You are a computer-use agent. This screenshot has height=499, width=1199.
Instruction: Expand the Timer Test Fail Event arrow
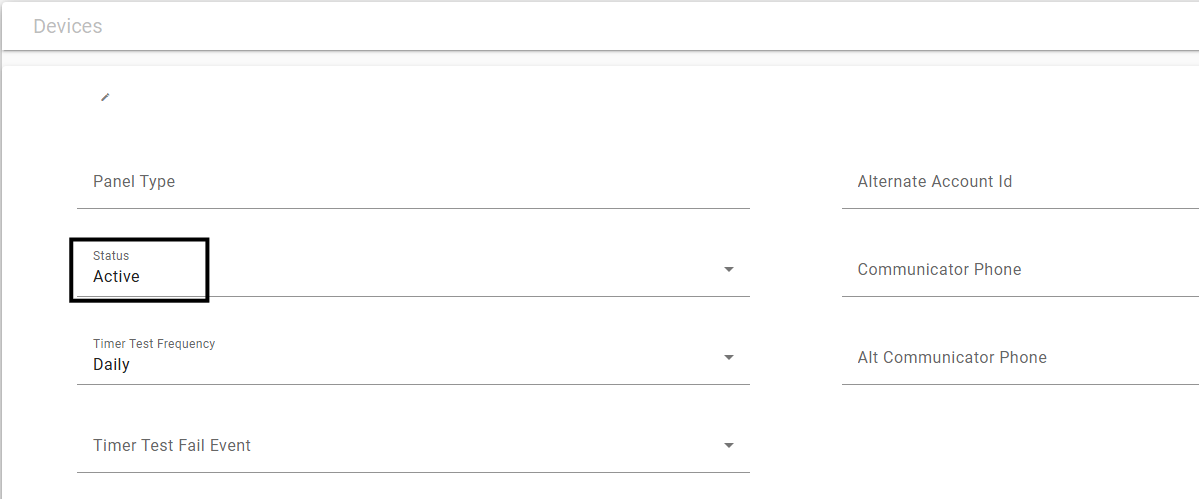coord(729,445)
